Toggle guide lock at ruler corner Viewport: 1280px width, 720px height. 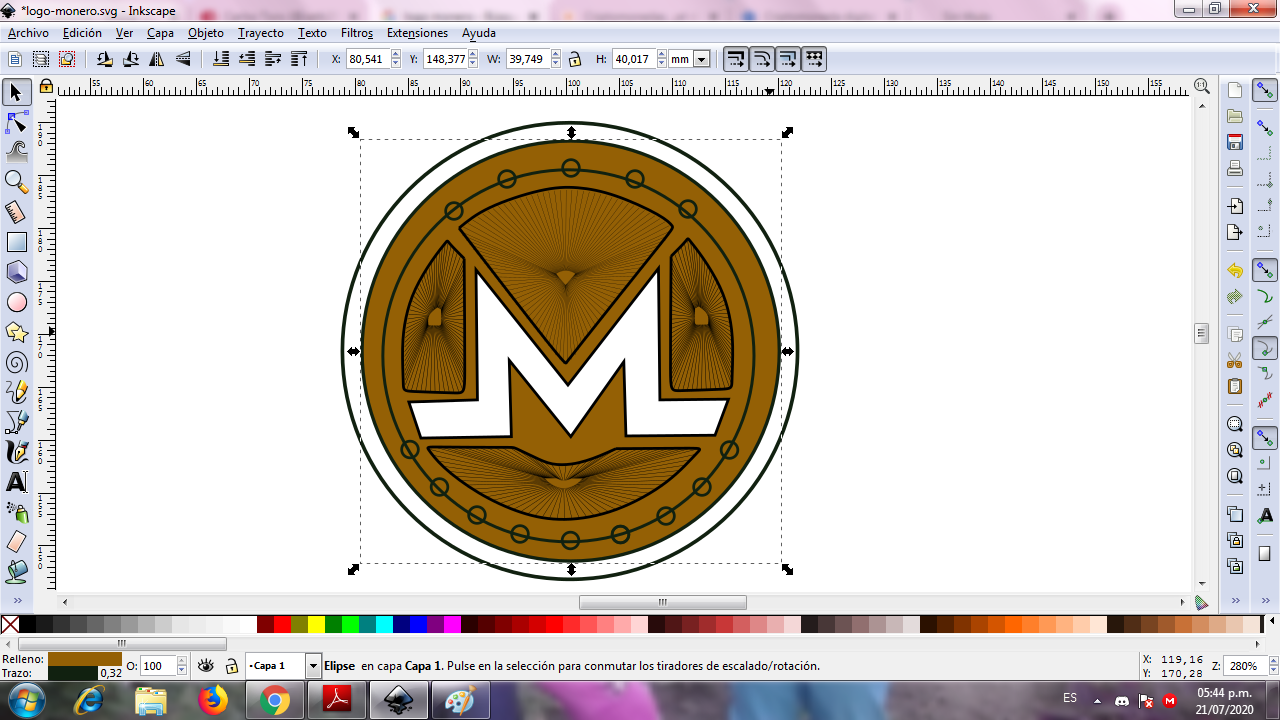[46, 87]
